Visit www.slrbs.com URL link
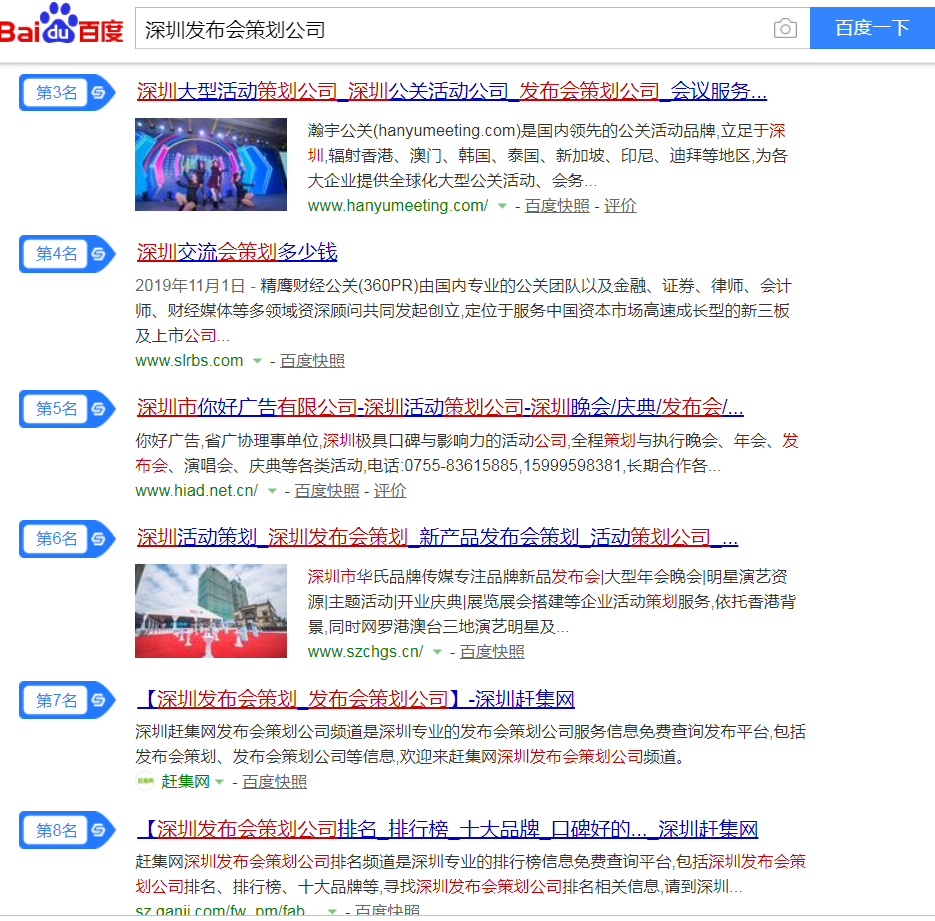 189,361
